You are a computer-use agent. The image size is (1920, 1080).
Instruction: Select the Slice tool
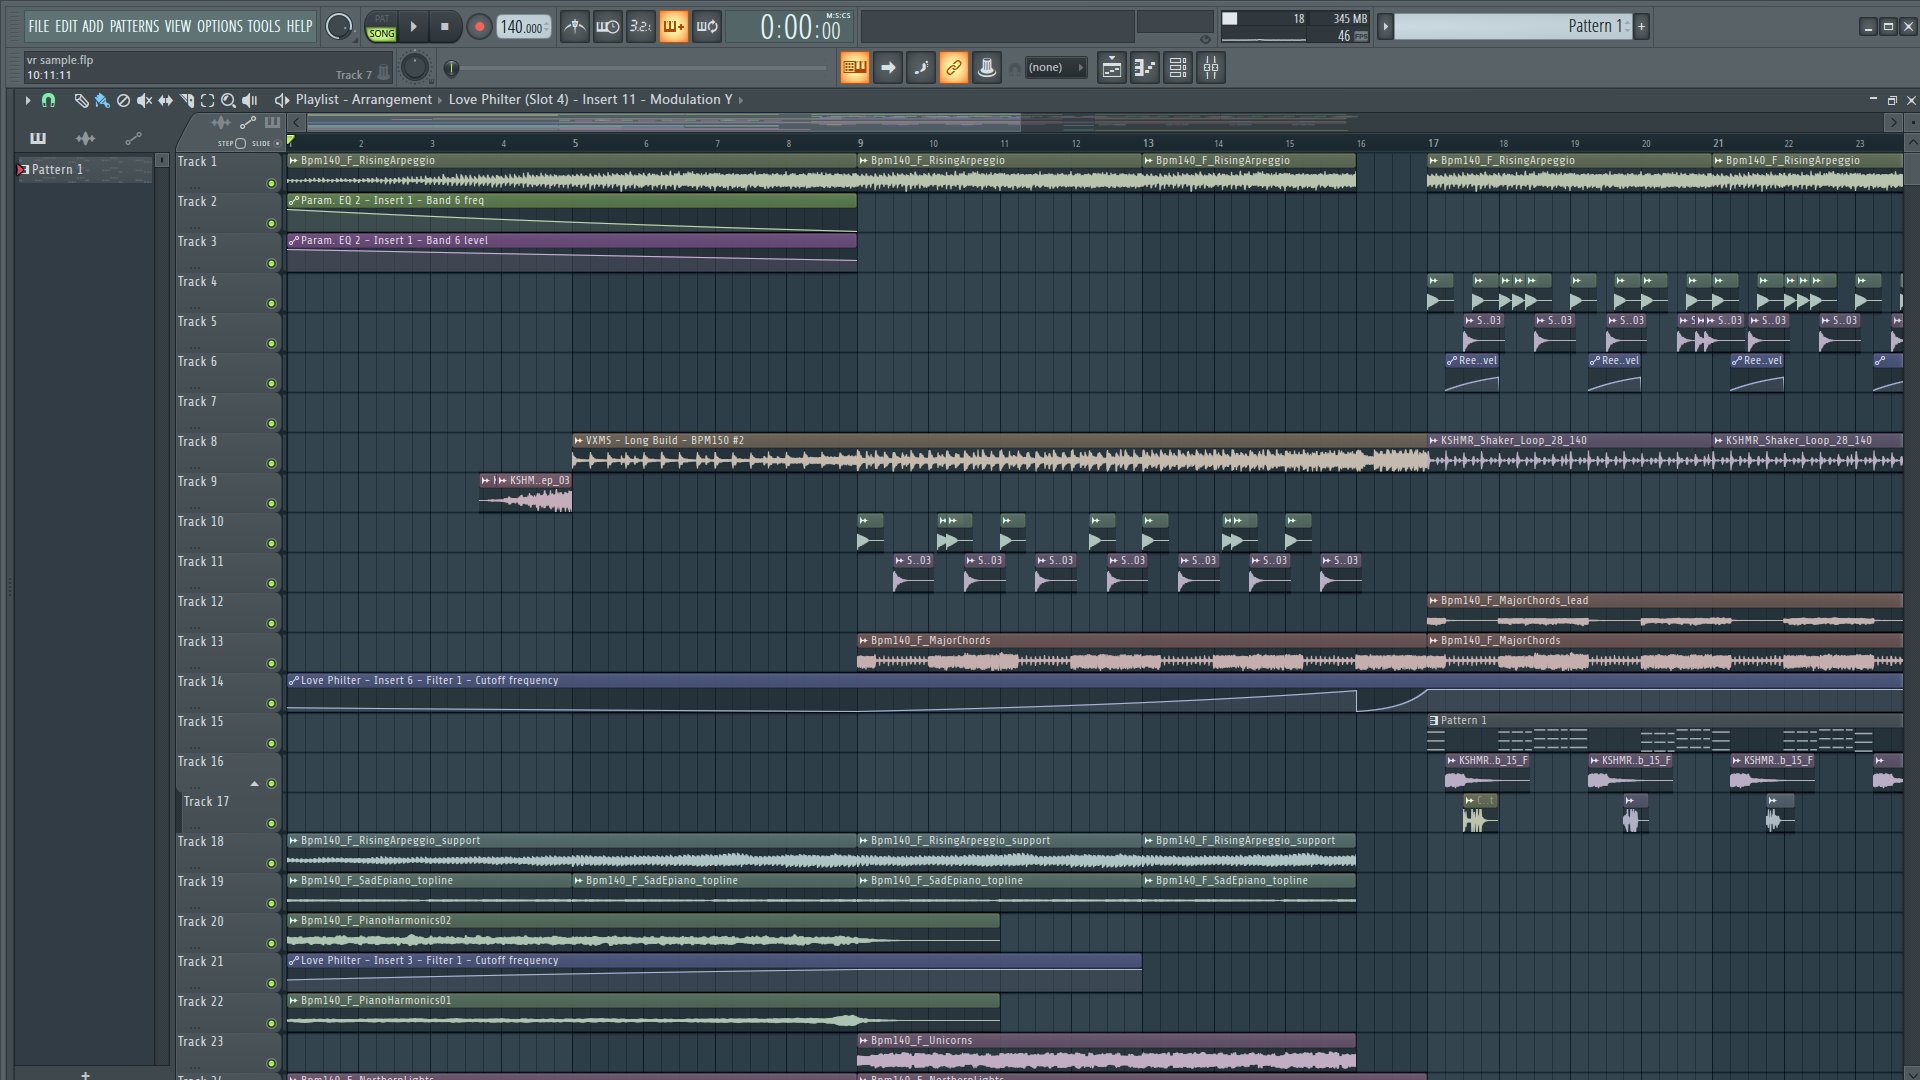coord(186,100)
